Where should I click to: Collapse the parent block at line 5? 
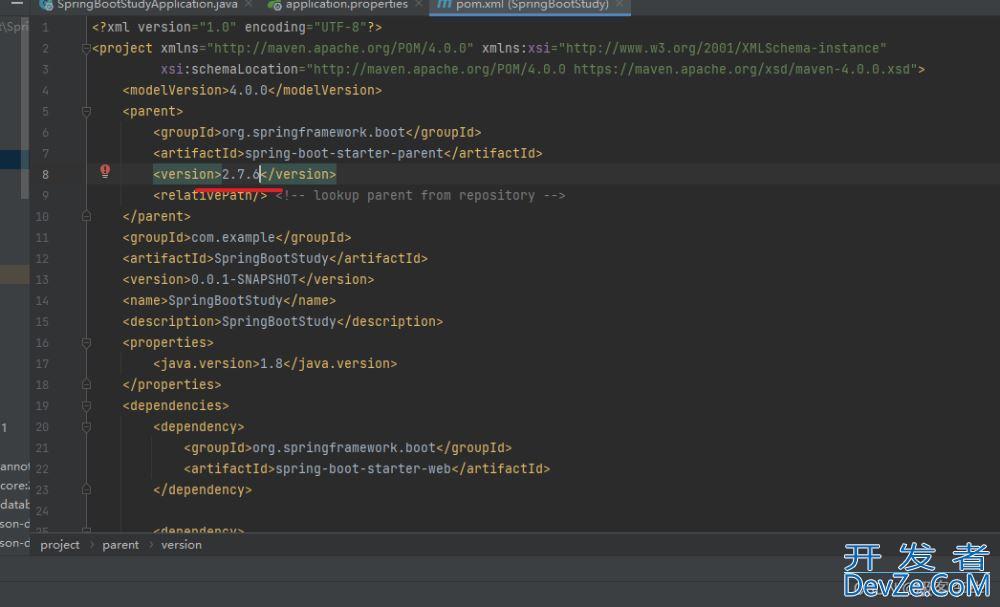click(87, 111)
